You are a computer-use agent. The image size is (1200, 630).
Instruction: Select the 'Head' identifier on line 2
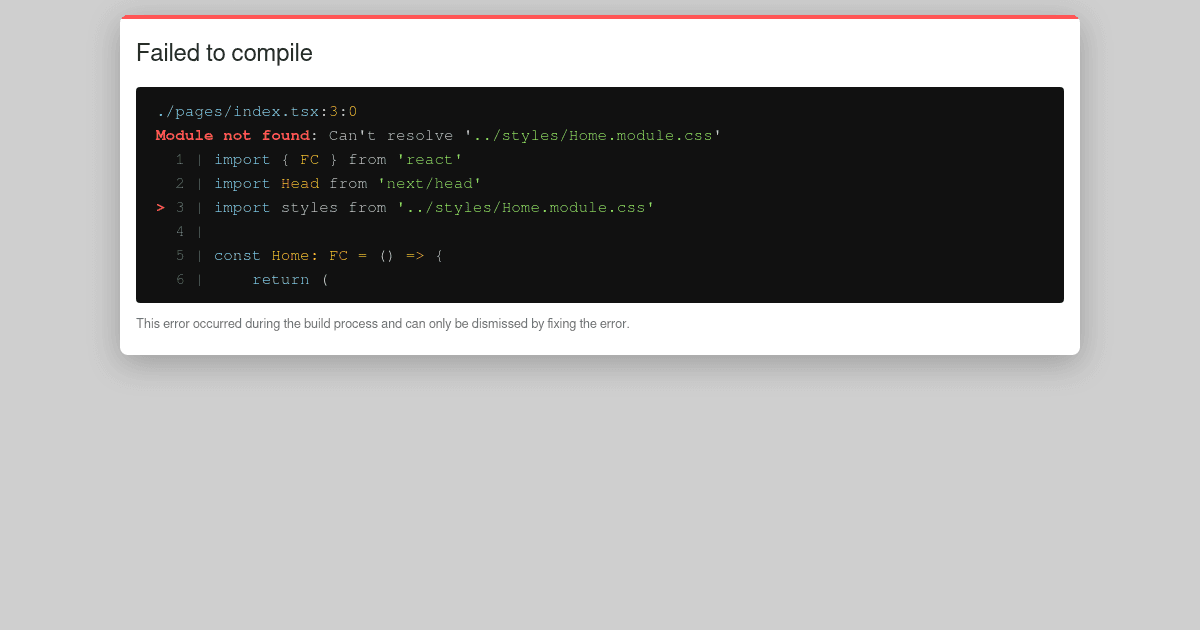tap(300, 183)
